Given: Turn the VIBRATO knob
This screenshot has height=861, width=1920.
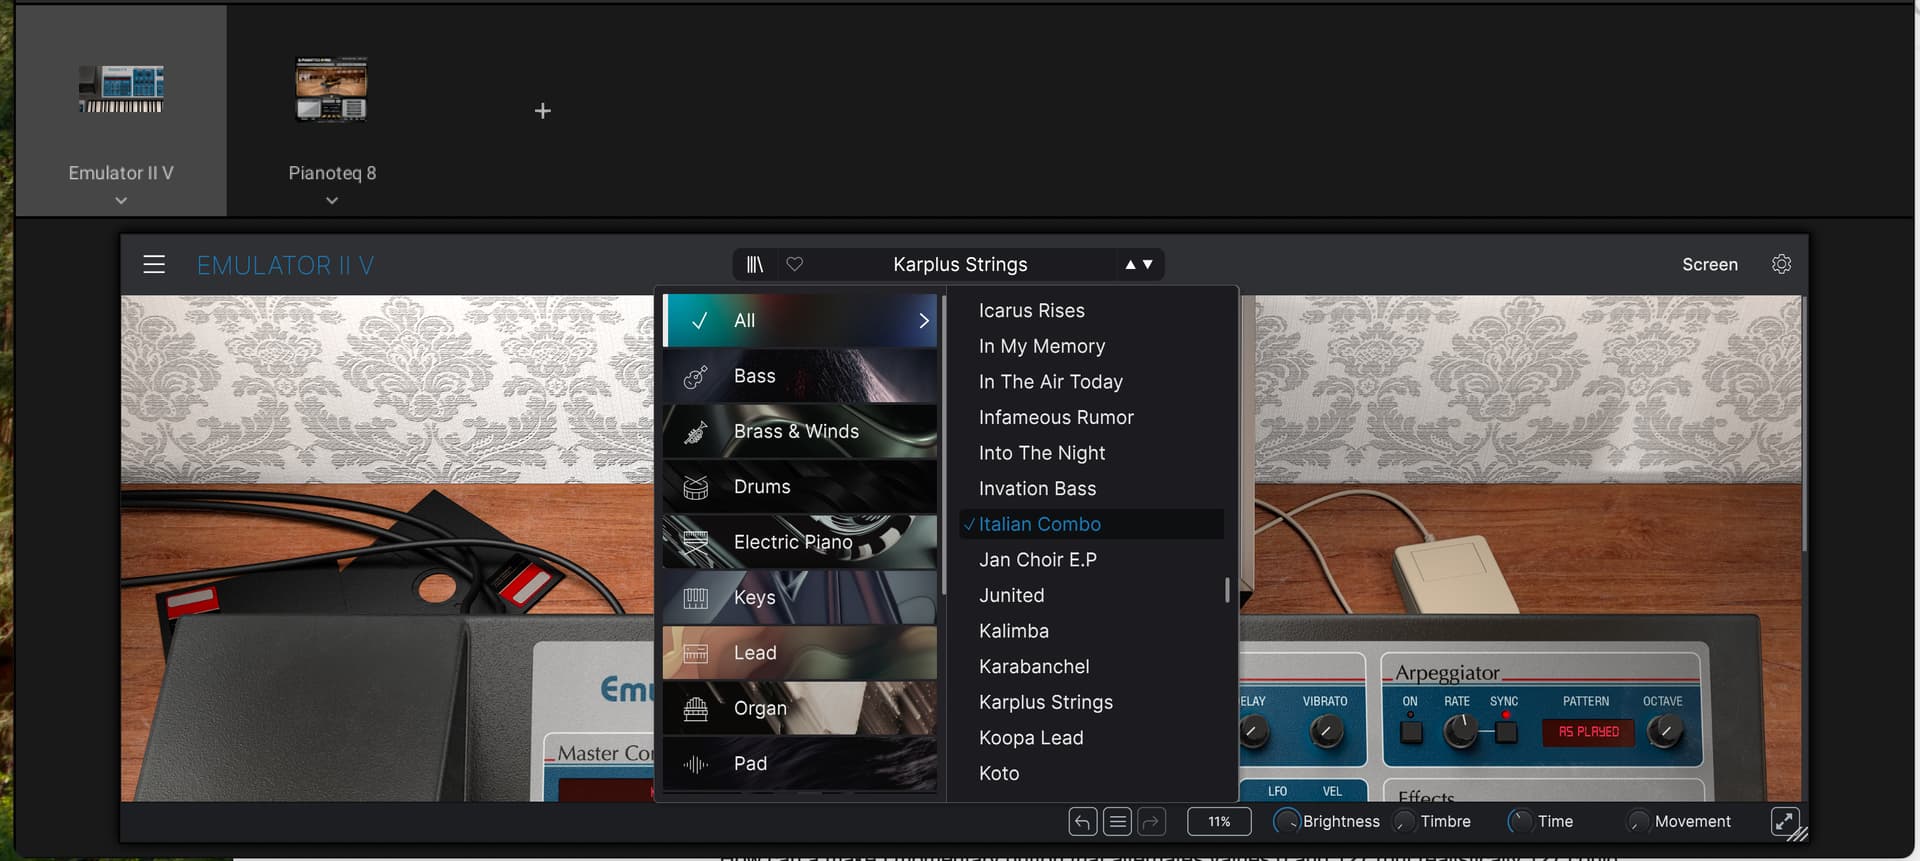Looking at the screenshot, I should (1326, 732).
